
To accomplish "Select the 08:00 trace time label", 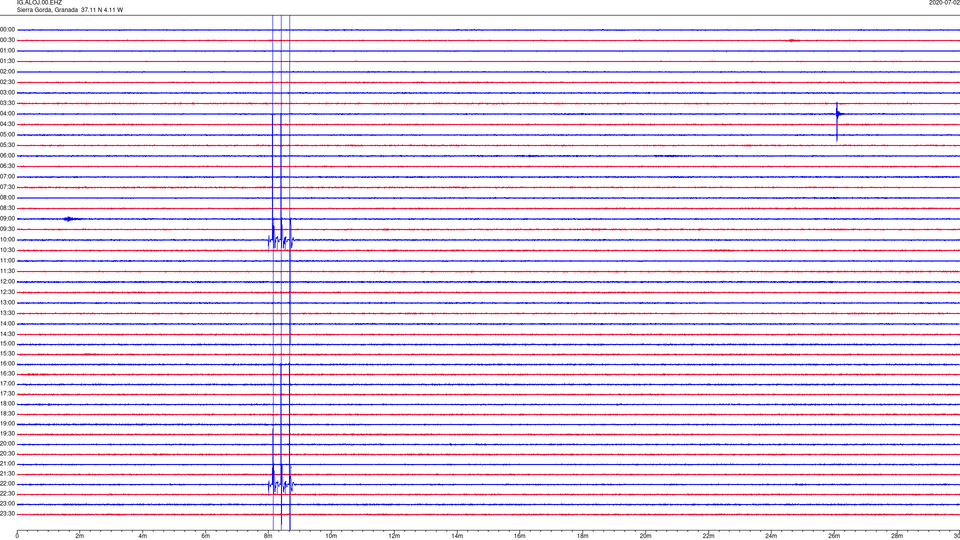I will coord(8,198).
